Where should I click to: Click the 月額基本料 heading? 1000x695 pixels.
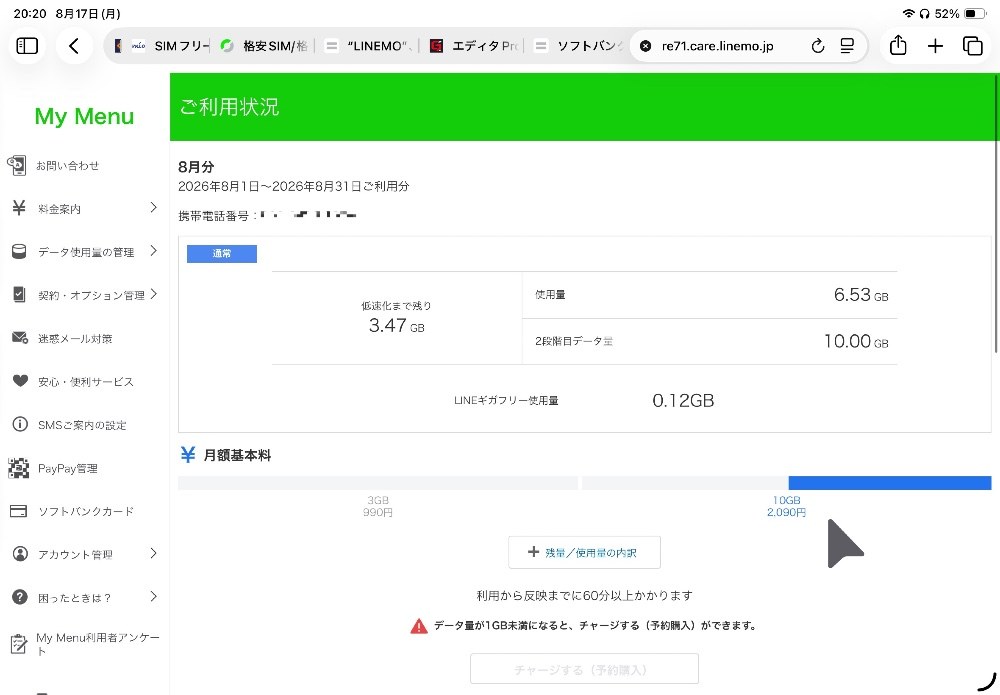[x=237, y=455]
